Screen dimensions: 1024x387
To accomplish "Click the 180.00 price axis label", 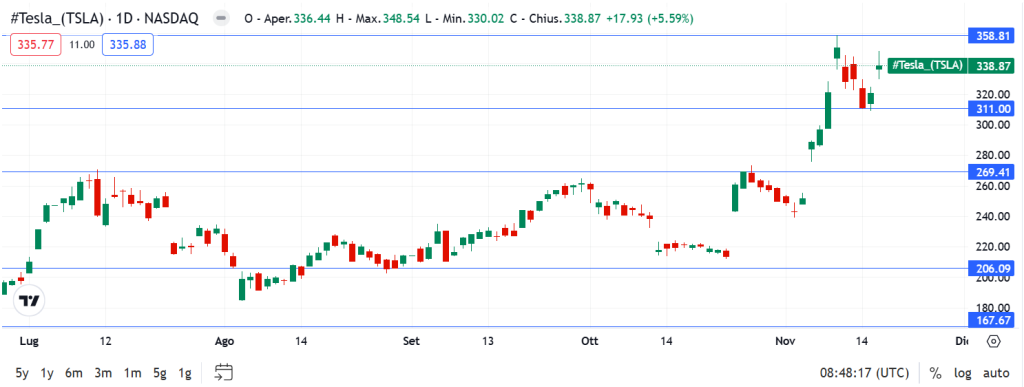I will click(x=993, y=308).
